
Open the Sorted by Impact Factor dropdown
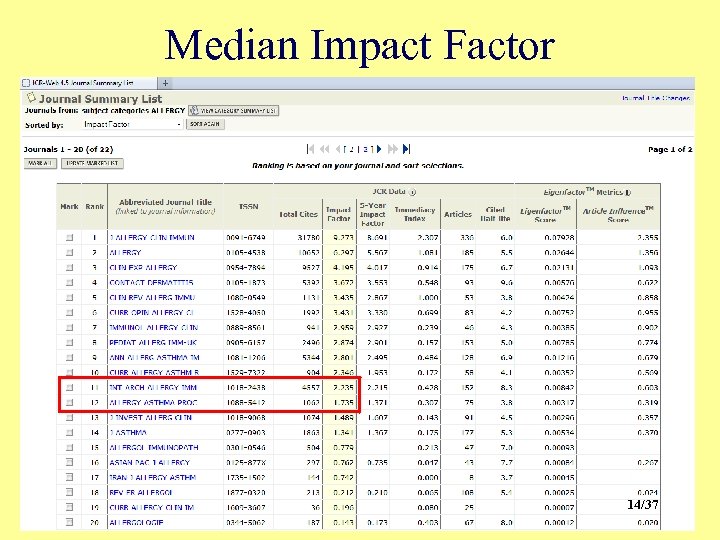point(132,124)
